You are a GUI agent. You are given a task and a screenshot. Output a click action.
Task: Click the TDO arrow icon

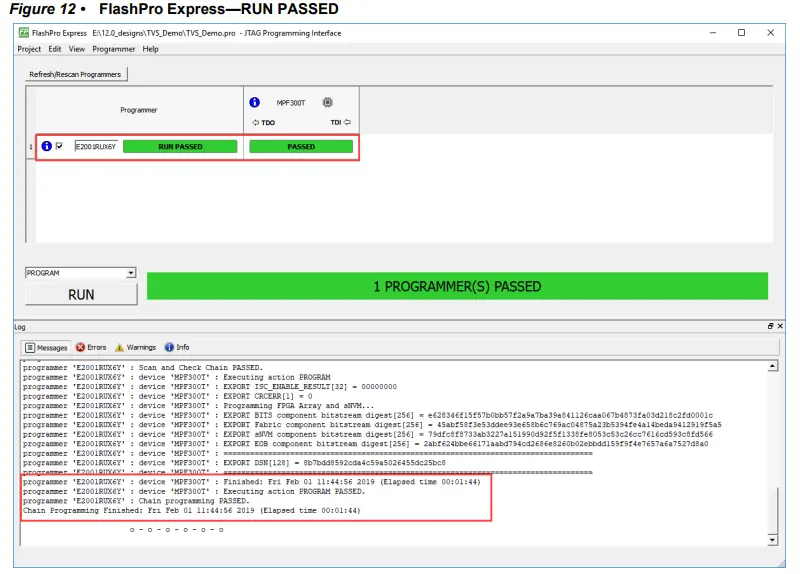(256, 122)
